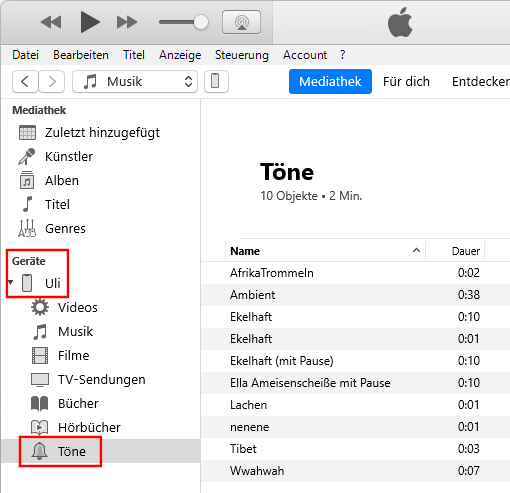Switch to the Entdecken tab

pos(481,82)
